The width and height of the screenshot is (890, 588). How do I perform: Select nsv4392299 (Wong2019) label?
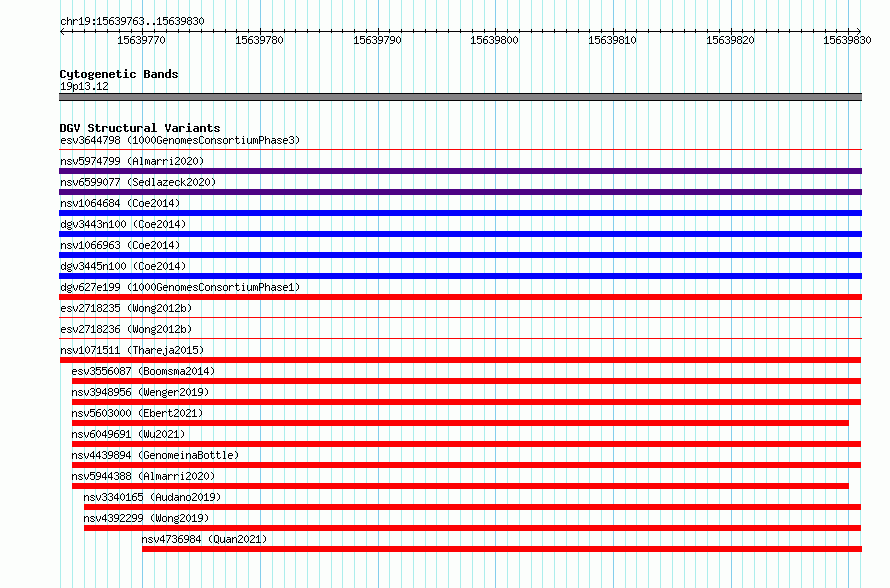(146, 518)
